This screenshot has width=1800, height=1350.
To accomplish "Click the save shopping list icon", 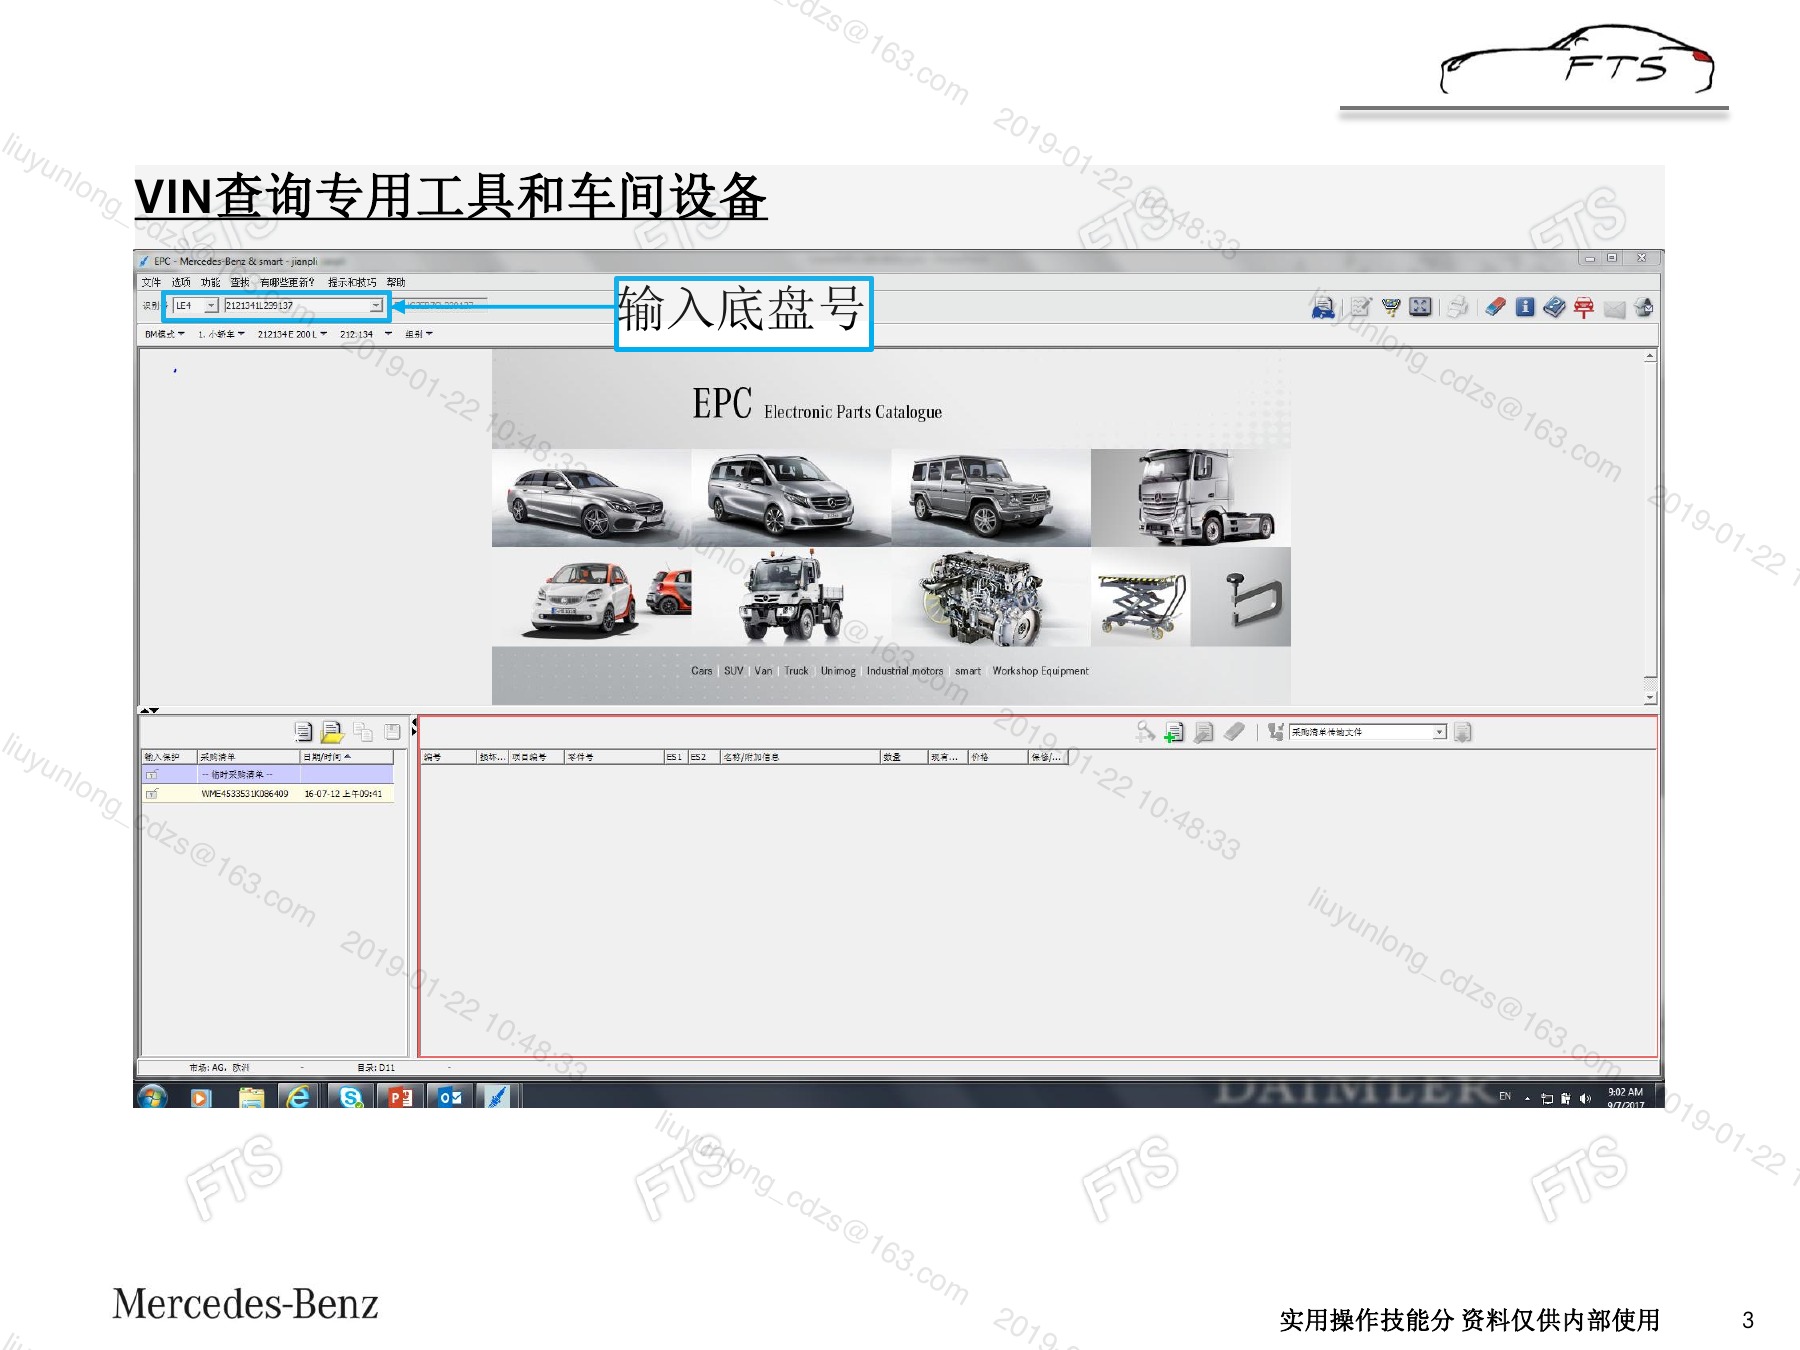I will click(392, 732).
